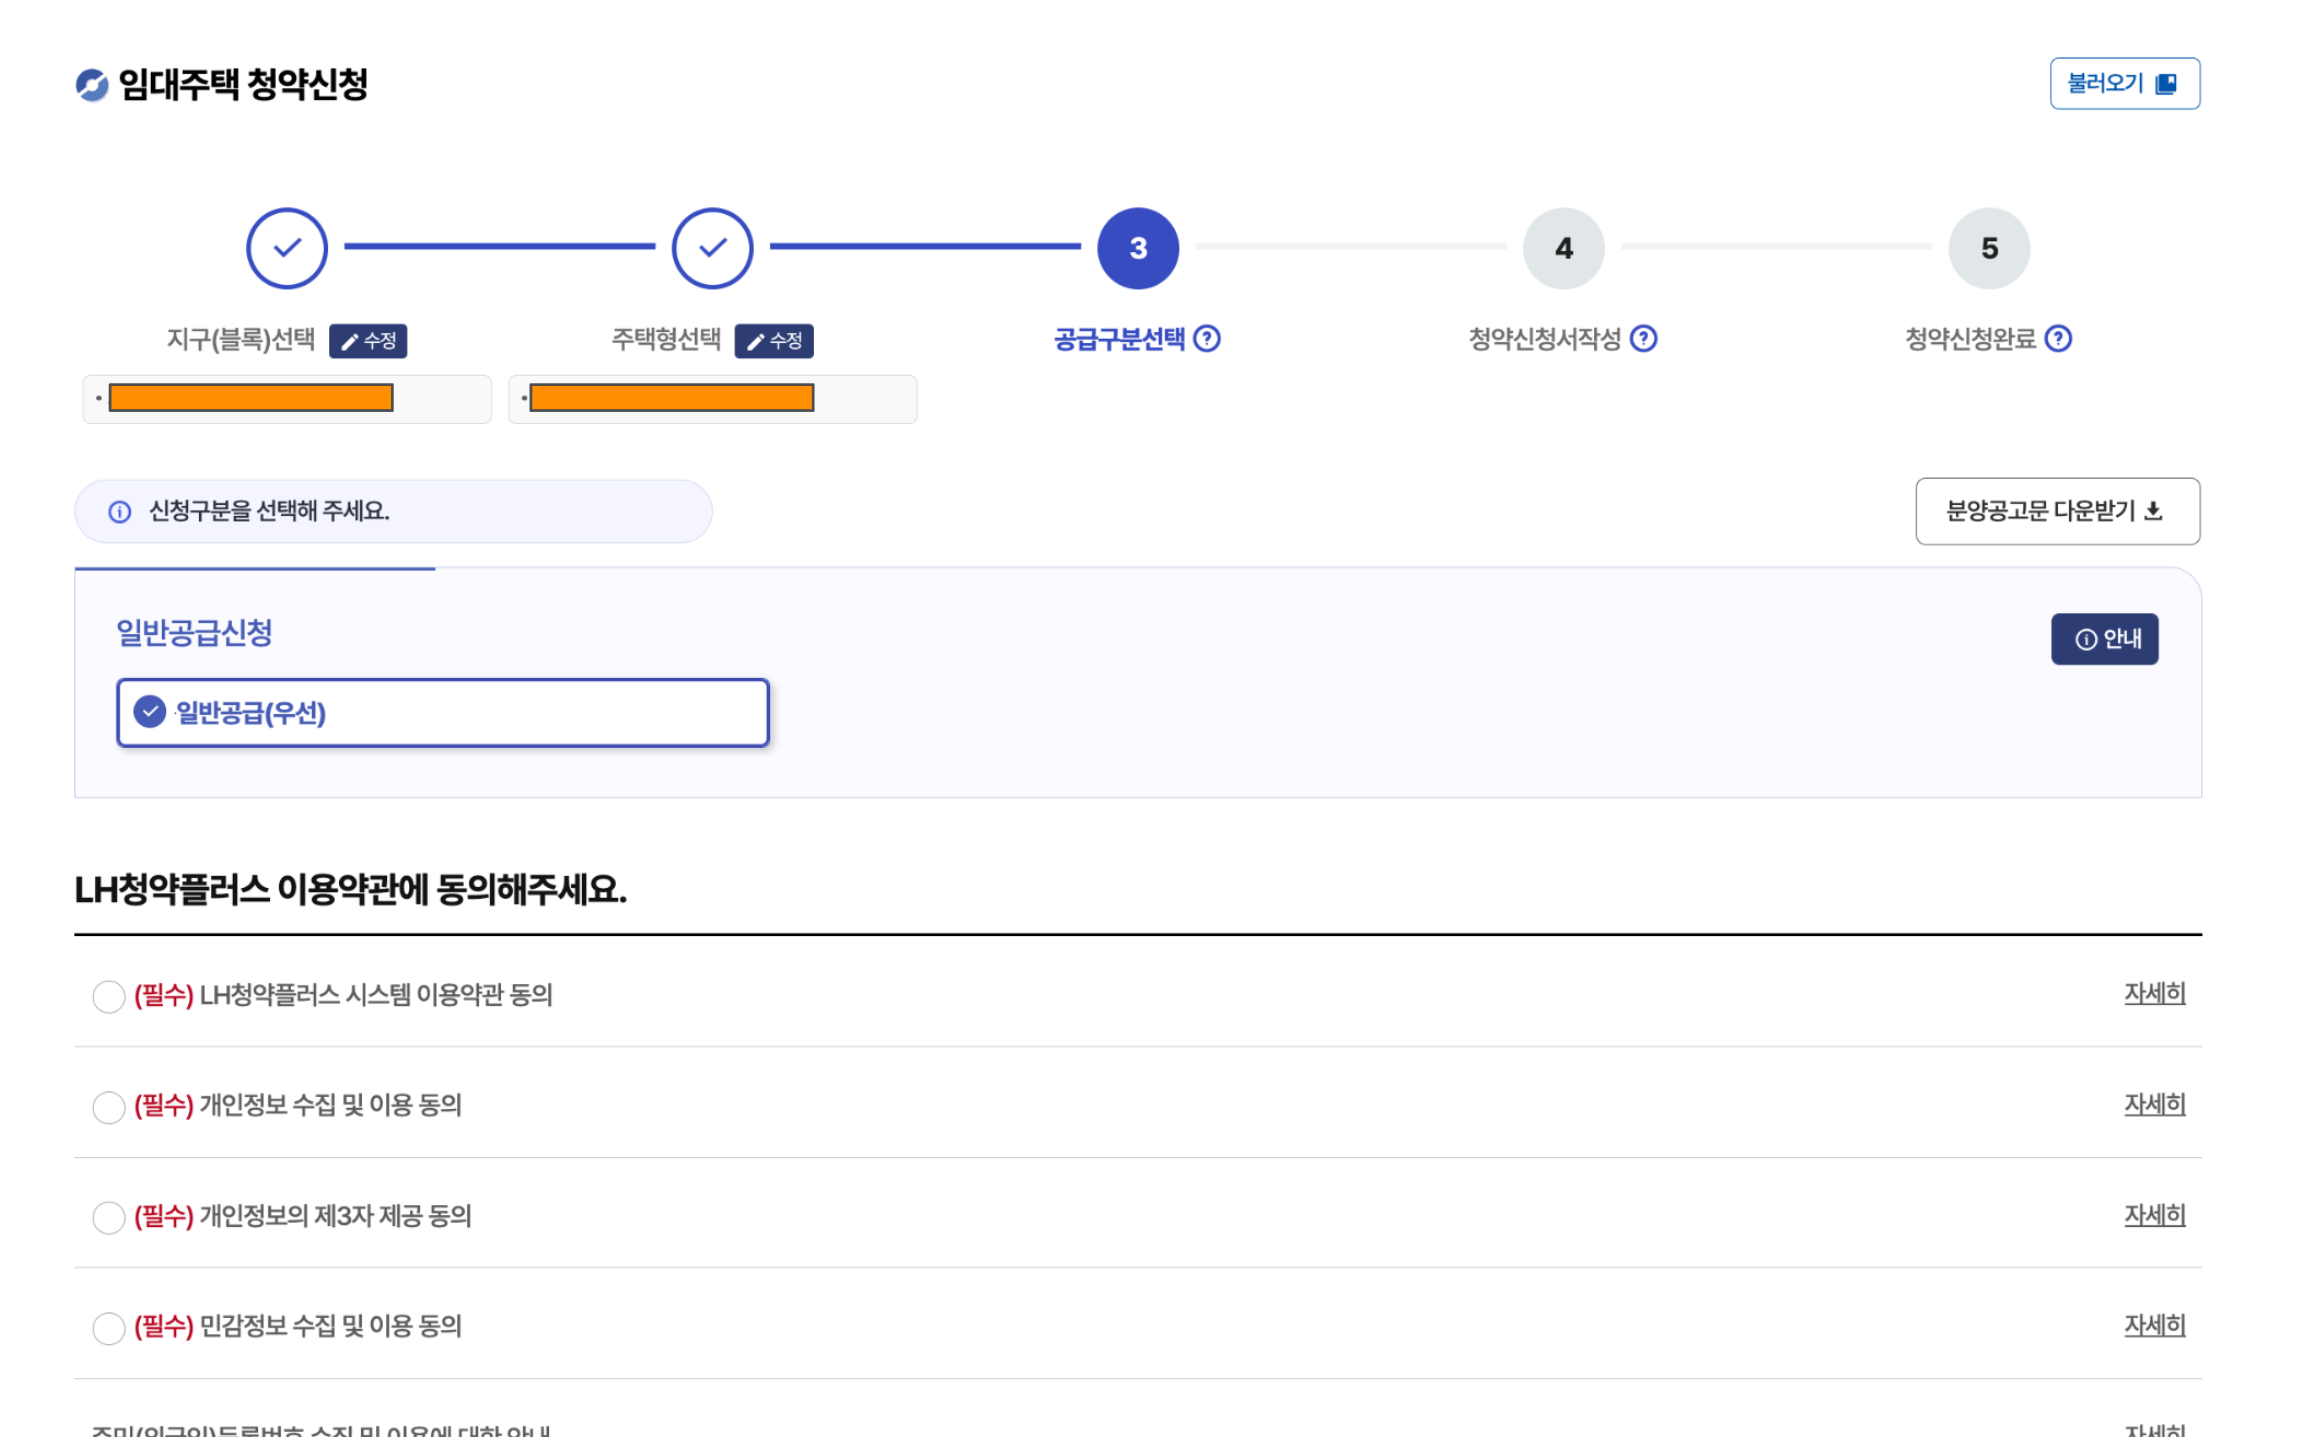This screenshot has width=2302, height=1446.
Task: Open 자세히 for 제3자 제공 동의
Action: pos(2153,1214)
